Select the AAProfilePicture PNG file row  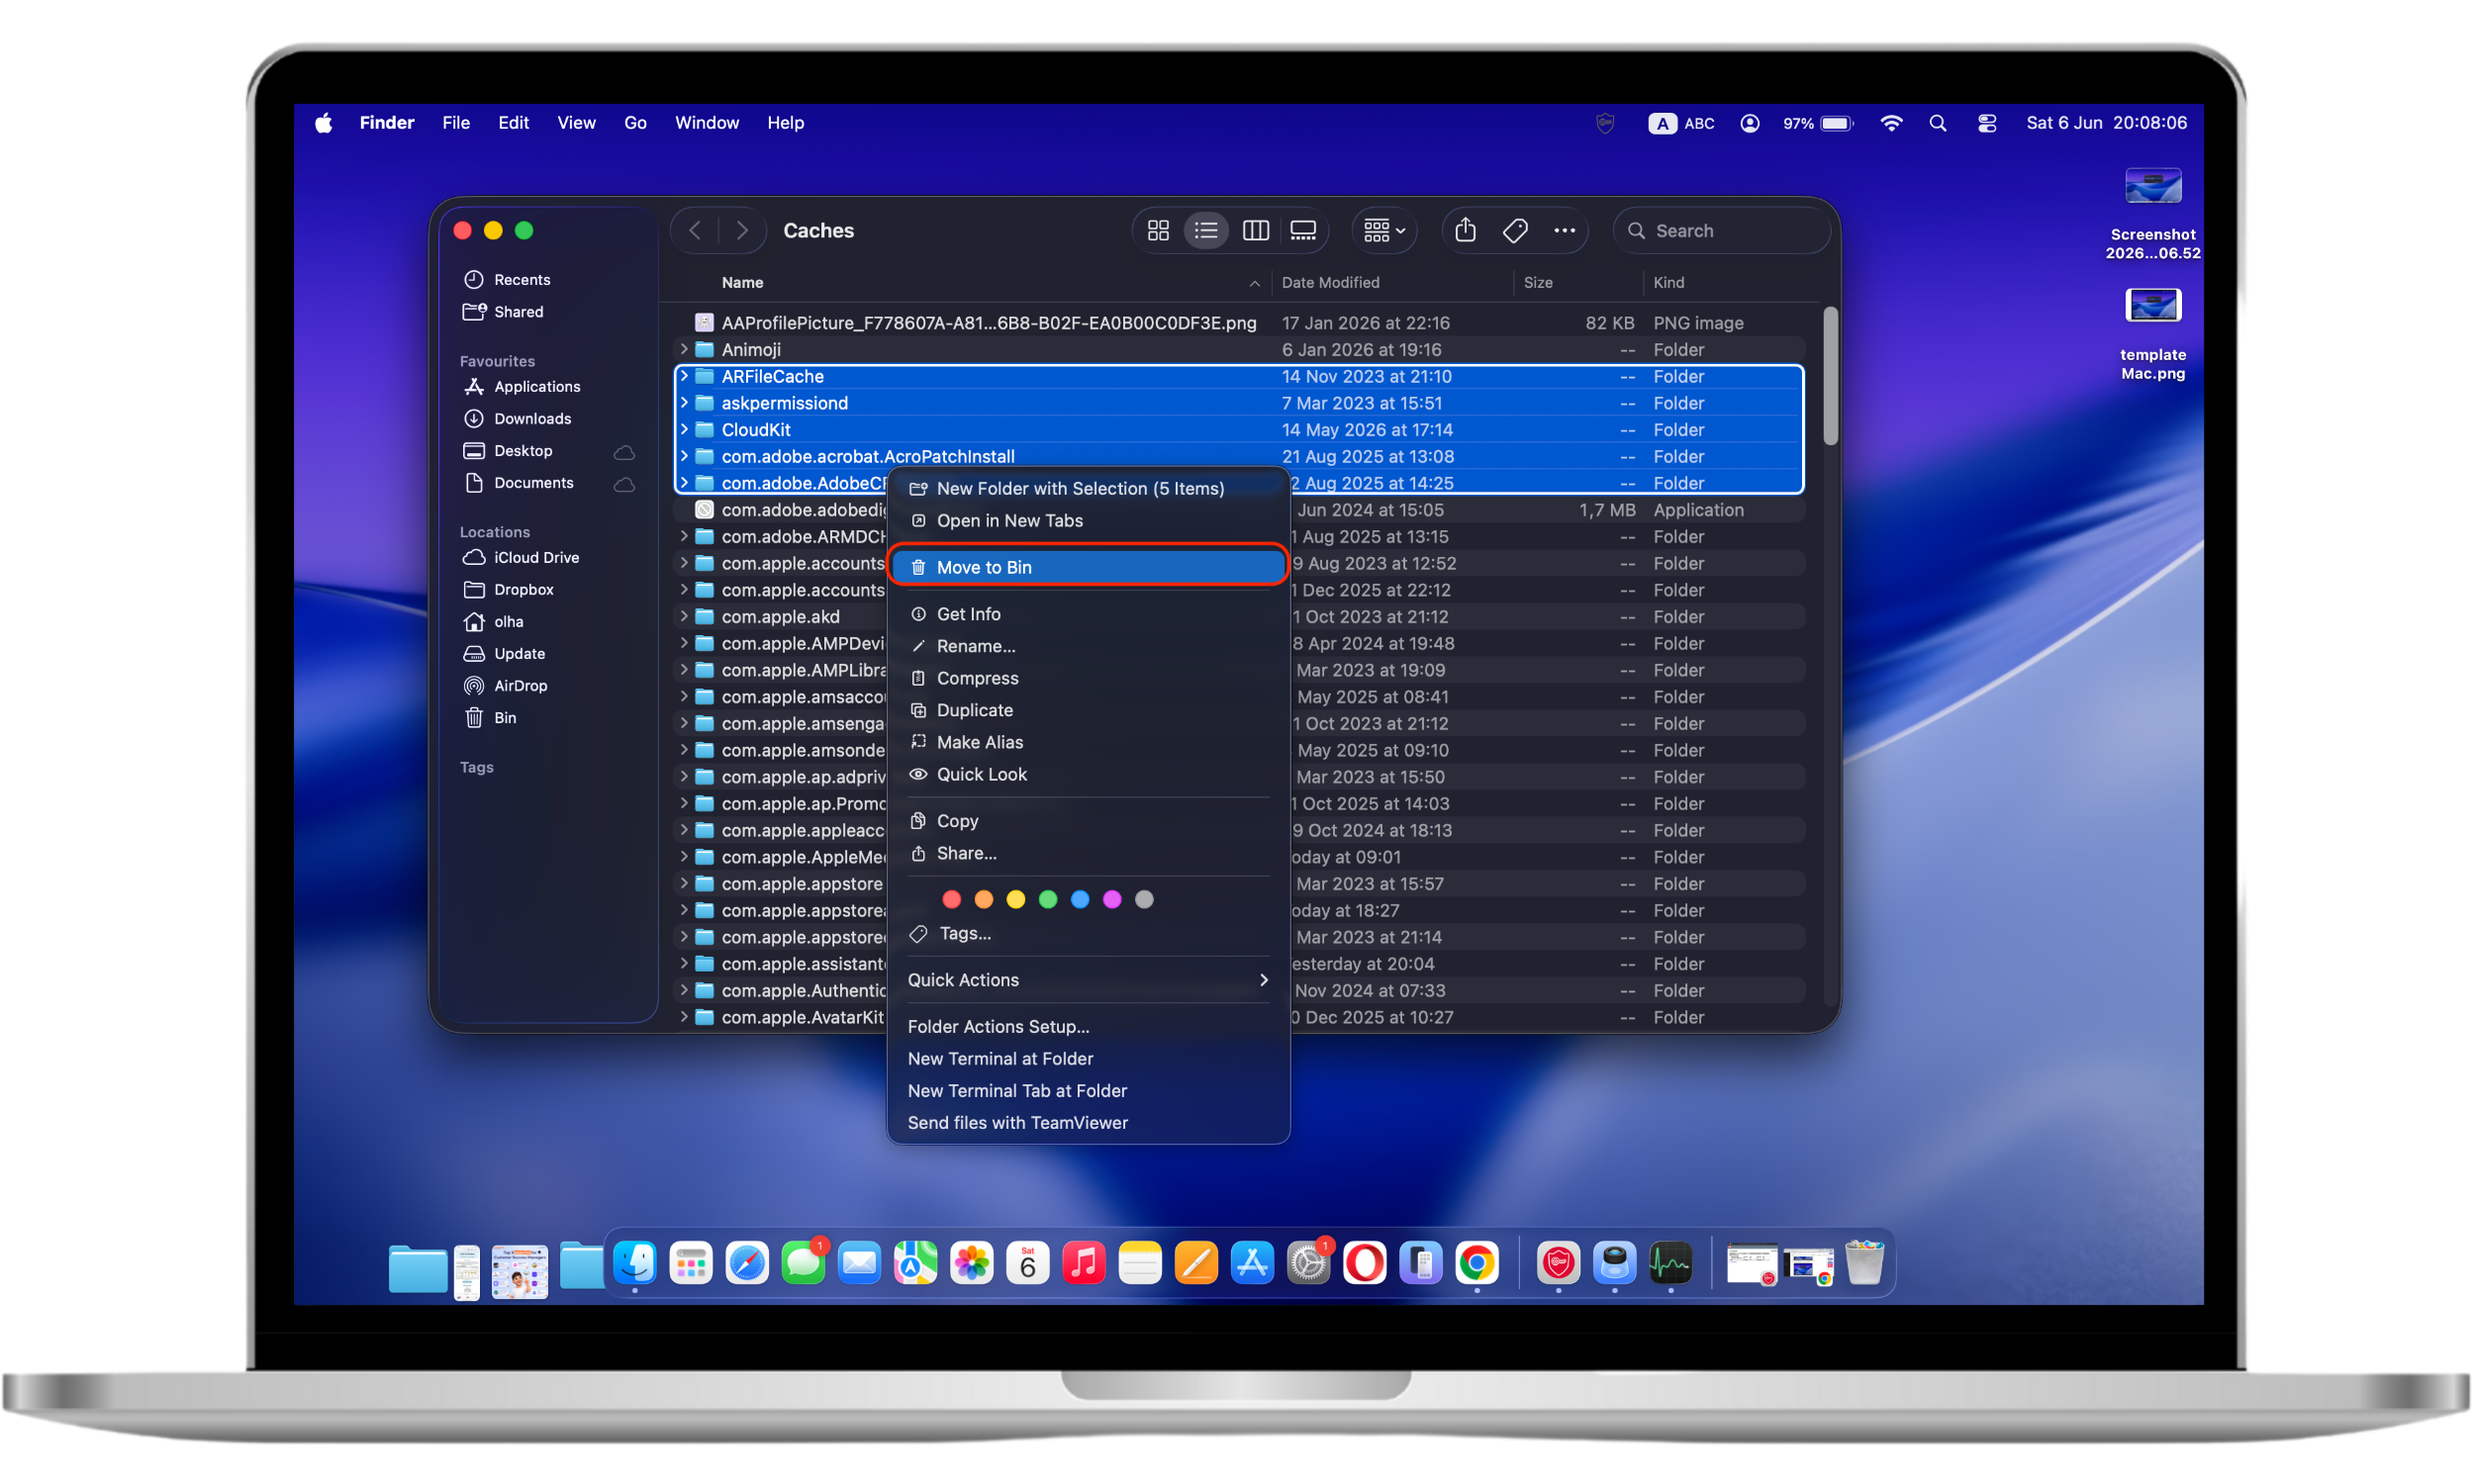click(x=1240, y=323)
